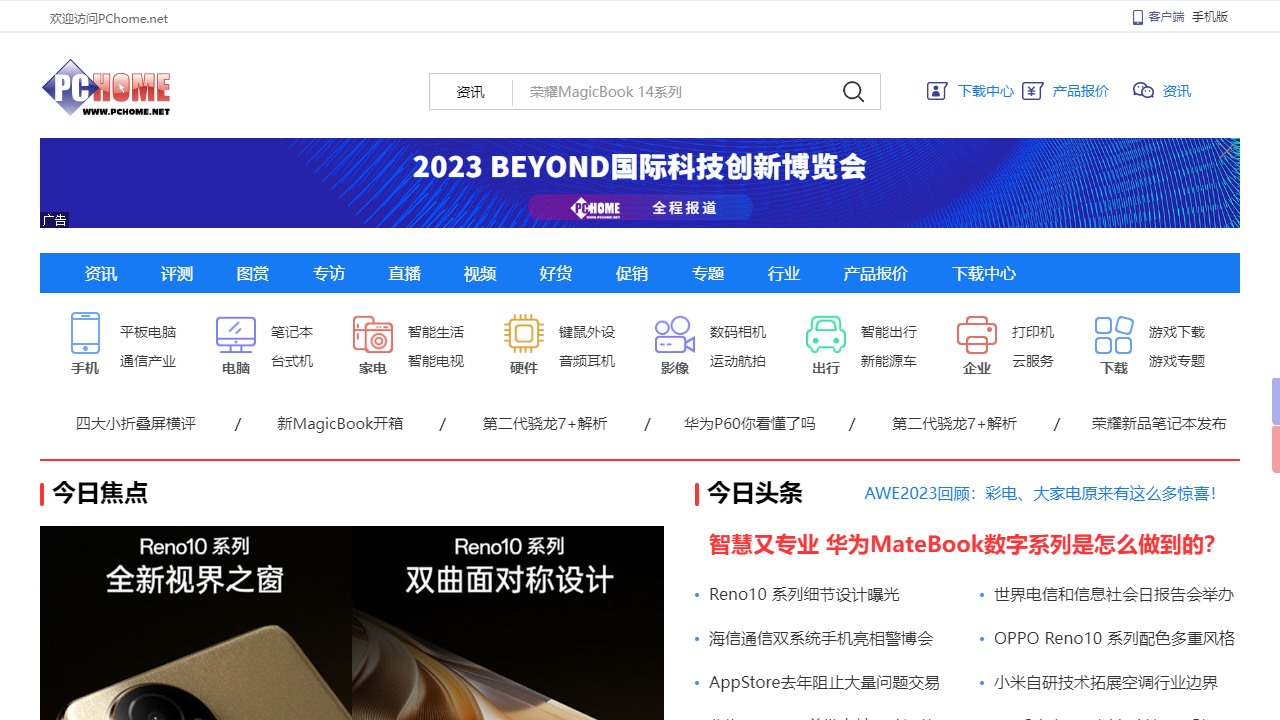The image size is (1280, 720).
Task: Click the 企业 printer category icon
Action: 977,334
